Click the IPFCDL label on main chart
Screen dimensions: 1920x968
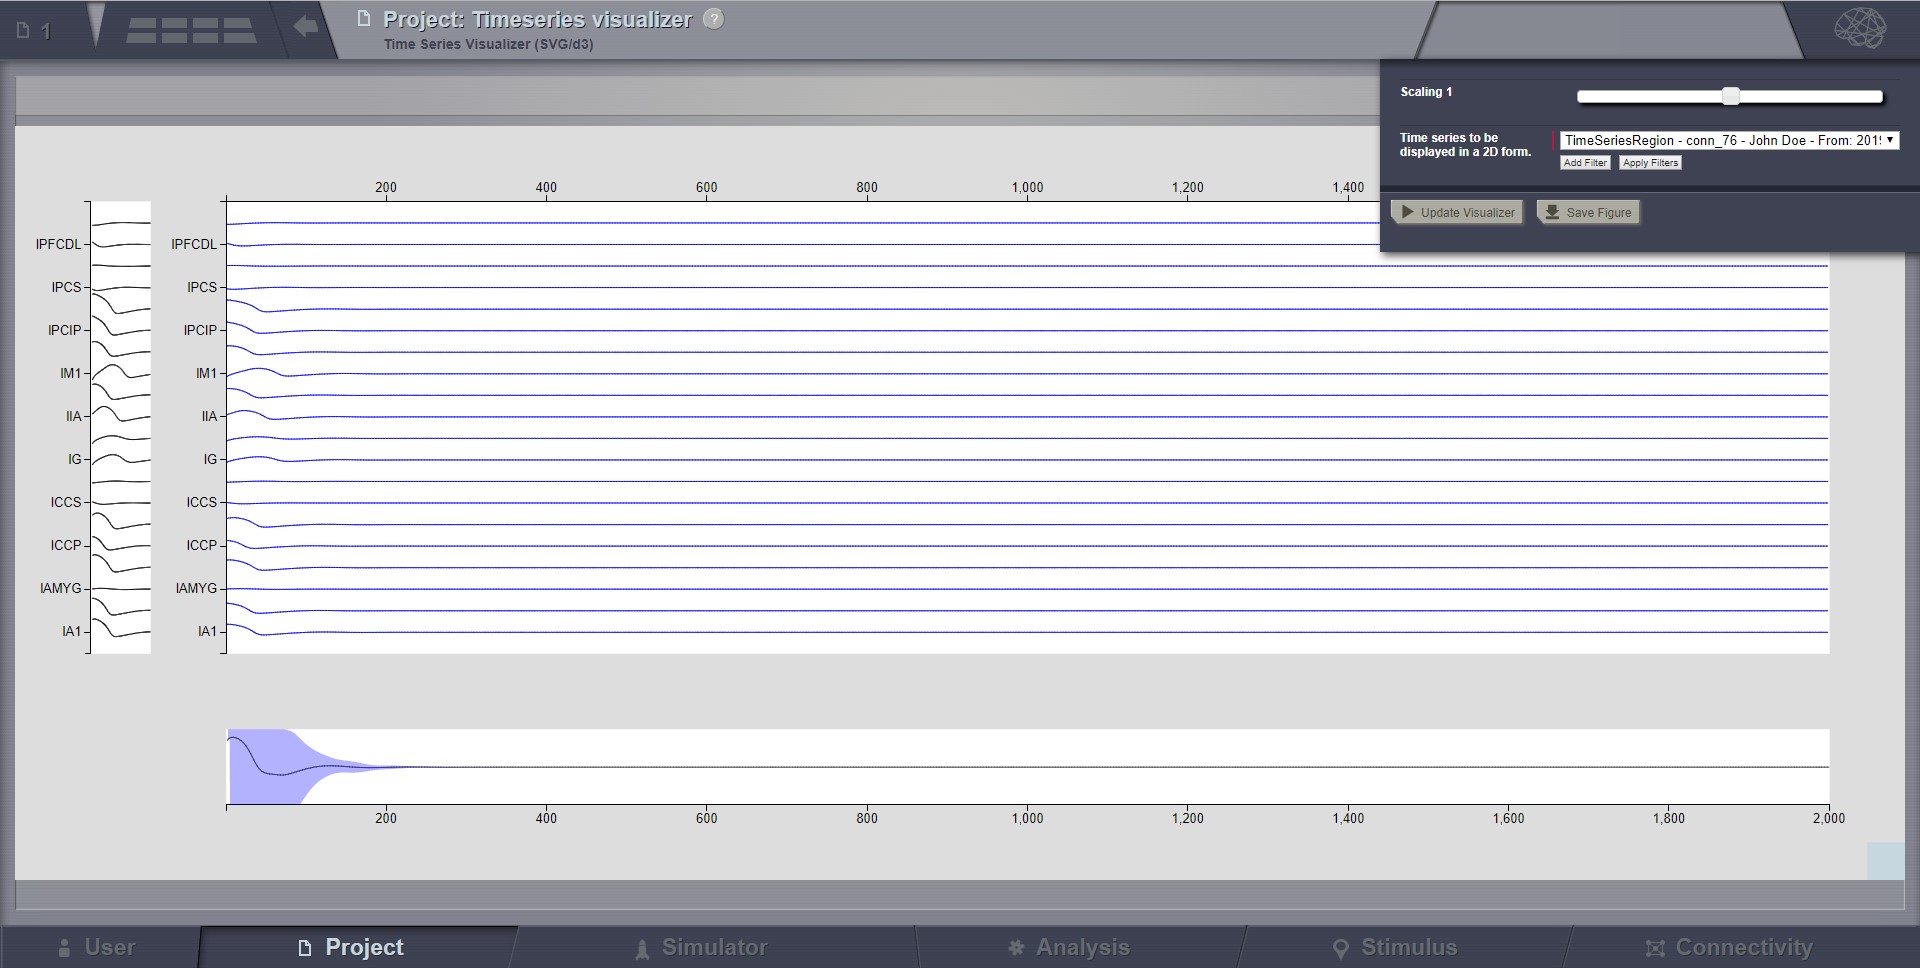(194, 244)
